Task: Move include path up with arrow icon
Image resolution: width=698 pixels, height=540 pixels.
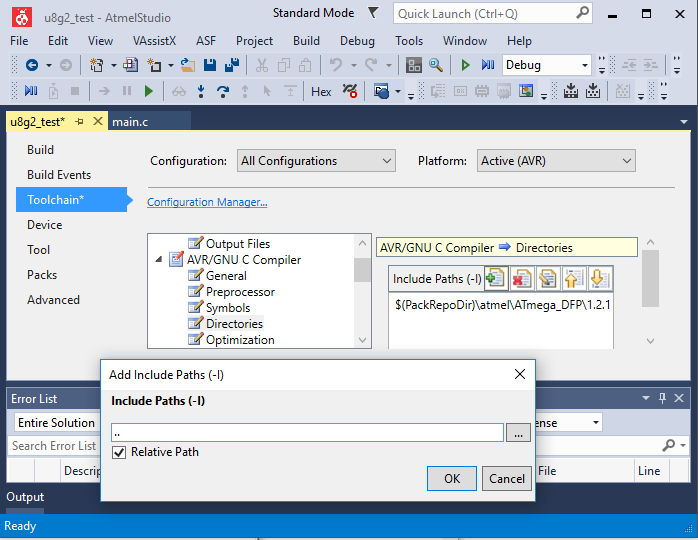Action: click(x=573, y=279)
